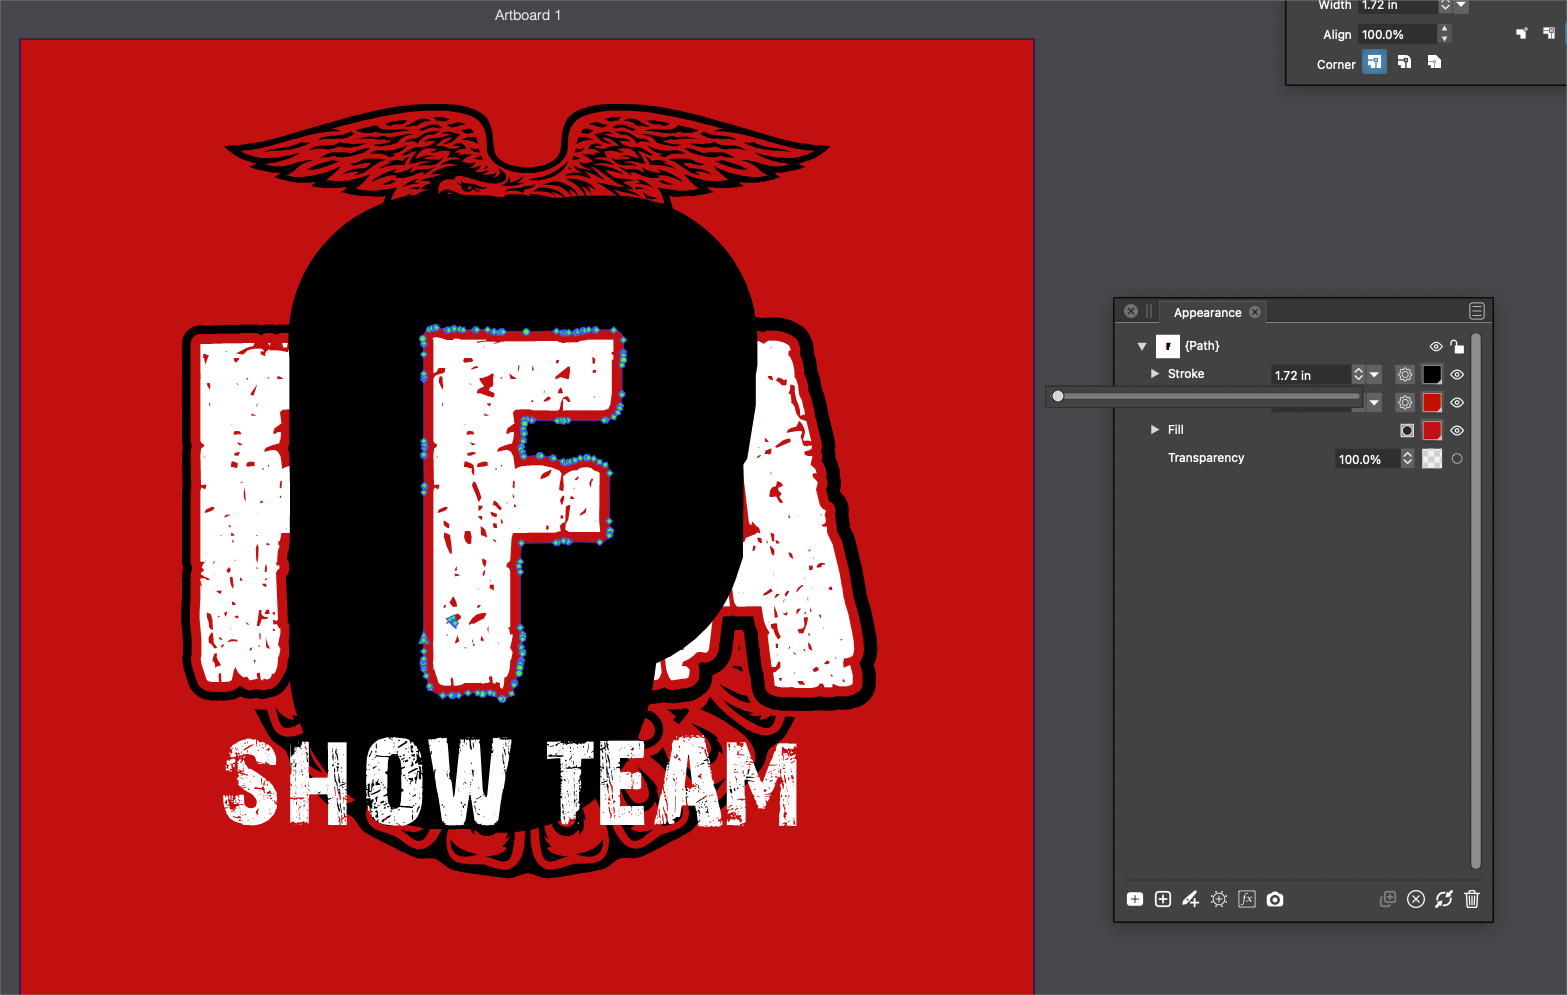Click the Artboard 1 title label
The height and width of the screenshot is (995, 1567).
tap(527, 15)
